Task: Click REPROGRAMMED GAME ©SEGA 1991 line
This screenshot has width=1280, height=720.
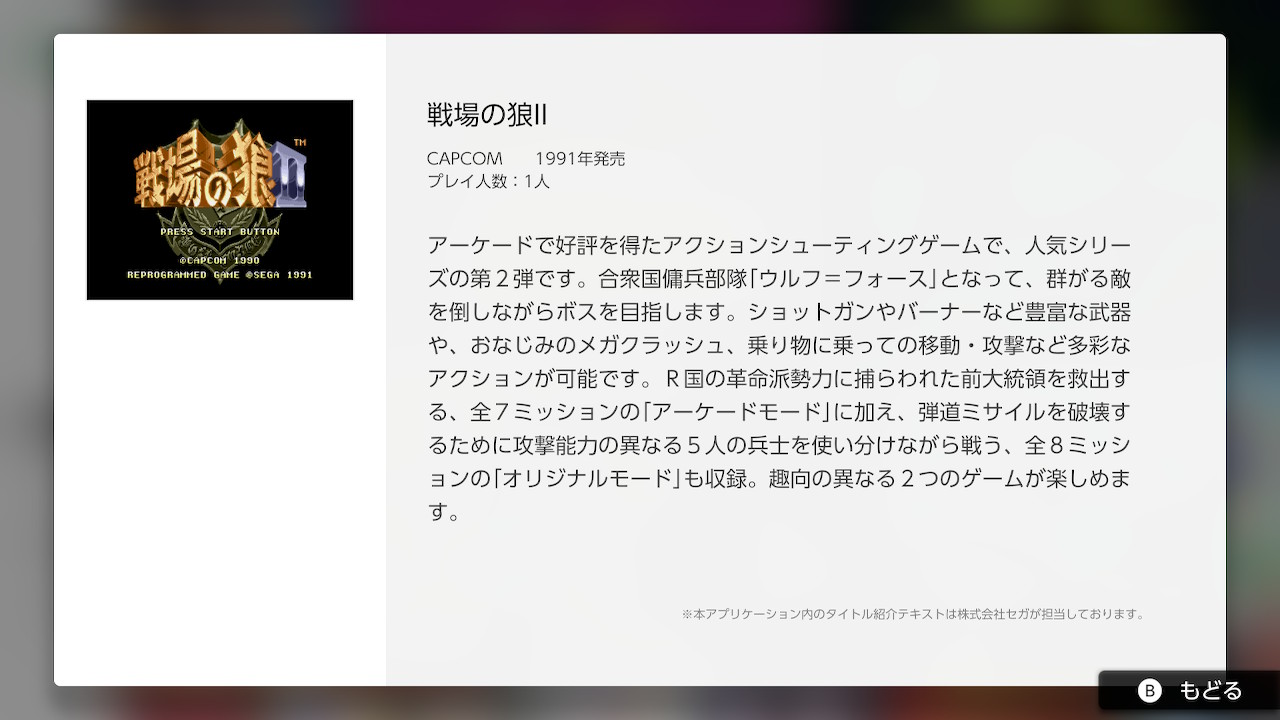Action: point(220,274)
